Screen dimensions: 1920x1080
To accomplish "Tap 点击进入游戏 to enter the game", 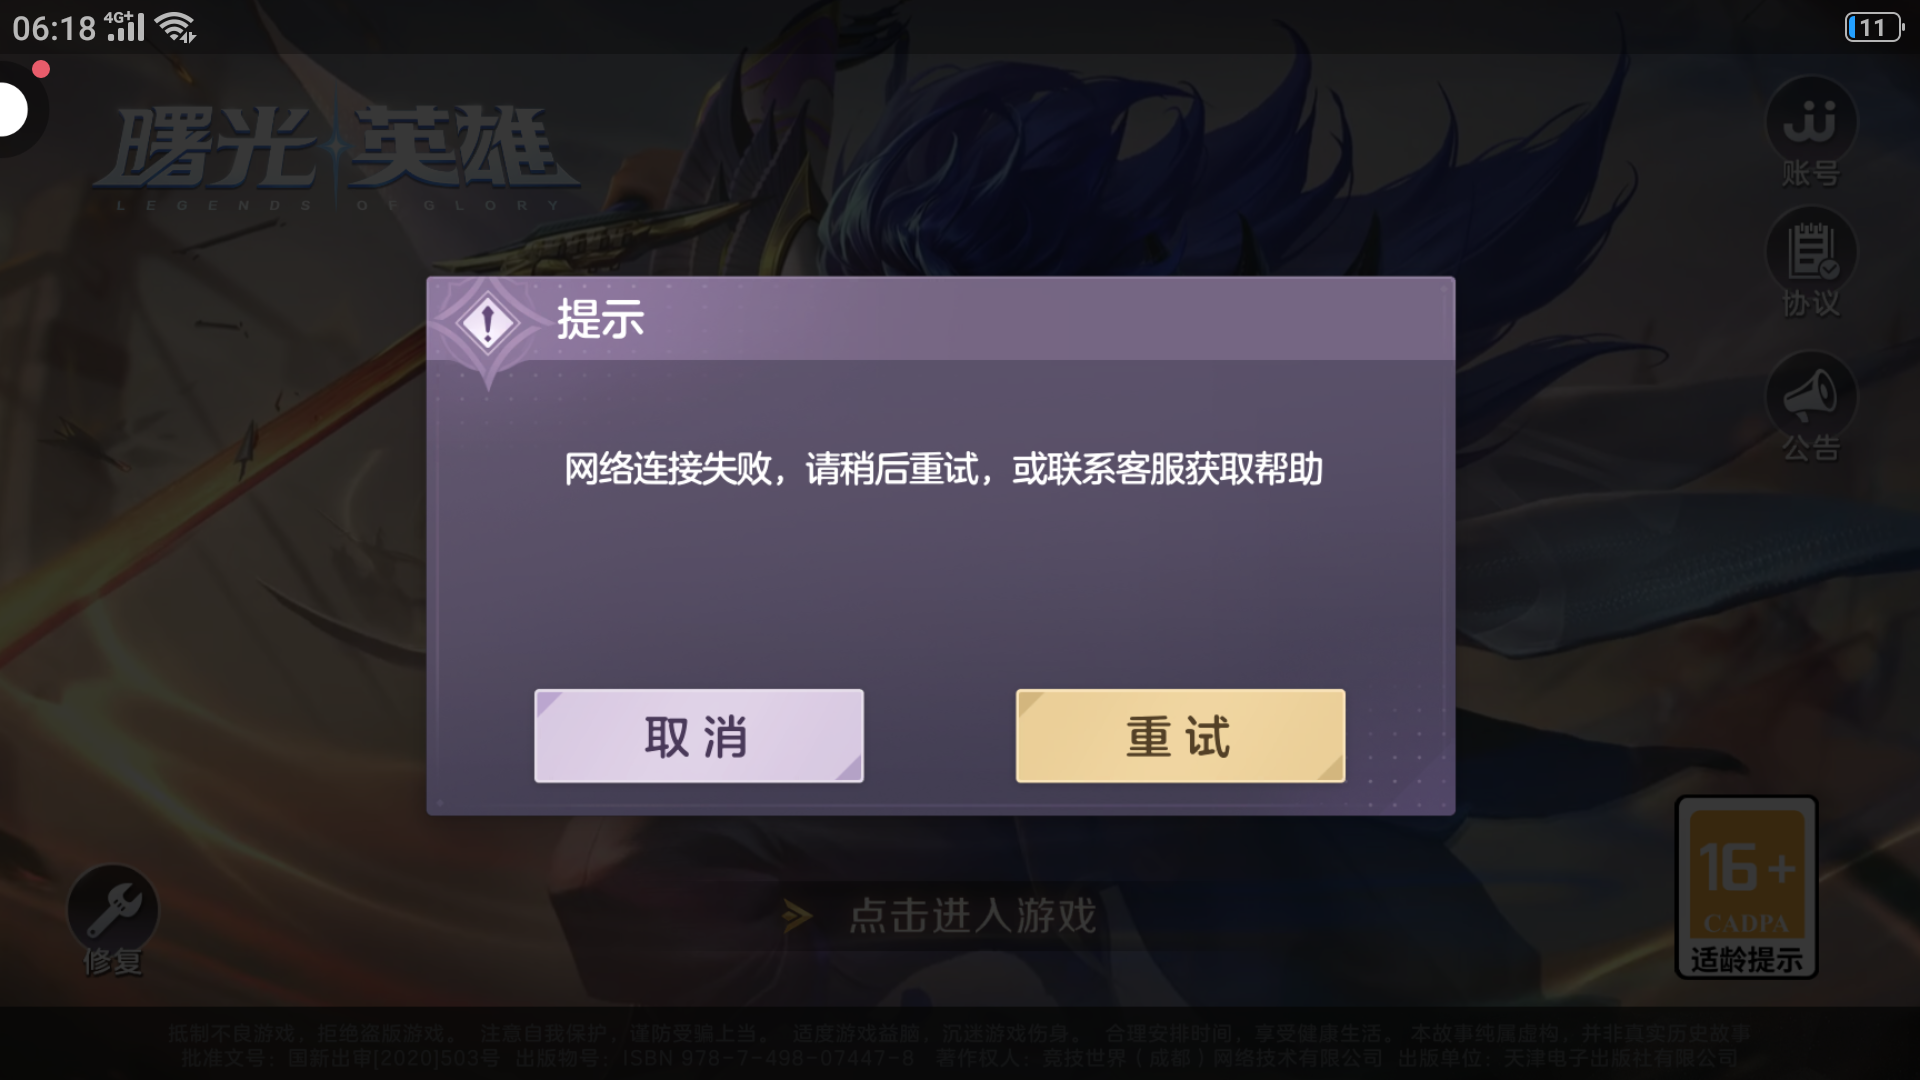I will pyautogui.click(x=973, y=916).
